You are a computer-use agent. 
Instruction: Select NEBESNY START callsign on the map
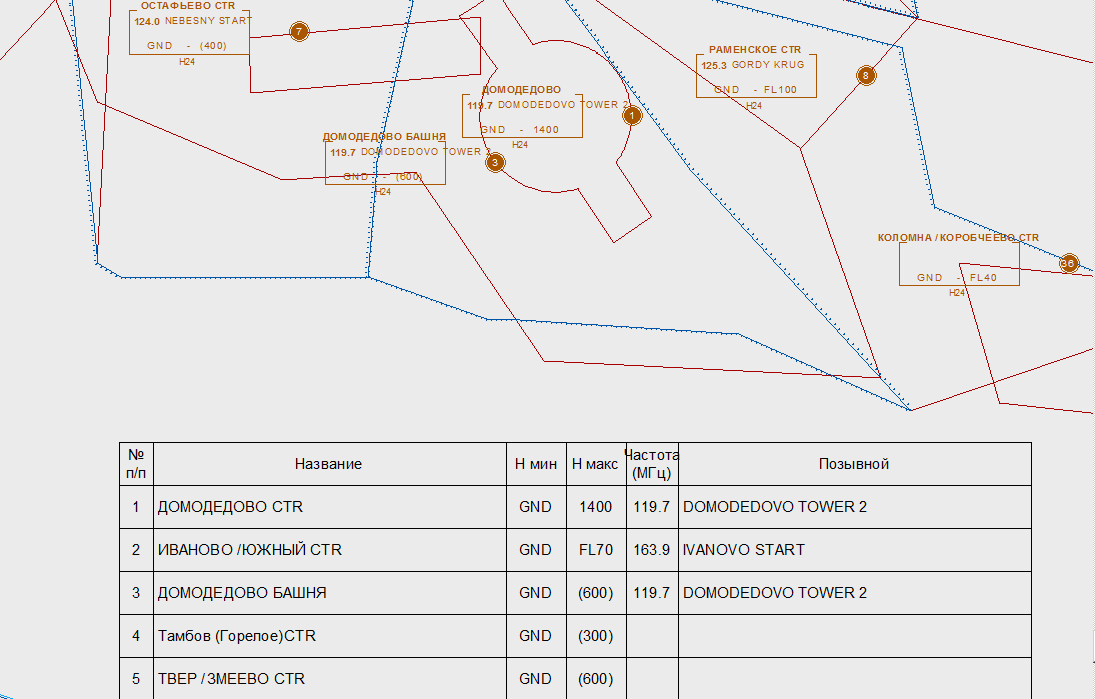pos(208,20)
